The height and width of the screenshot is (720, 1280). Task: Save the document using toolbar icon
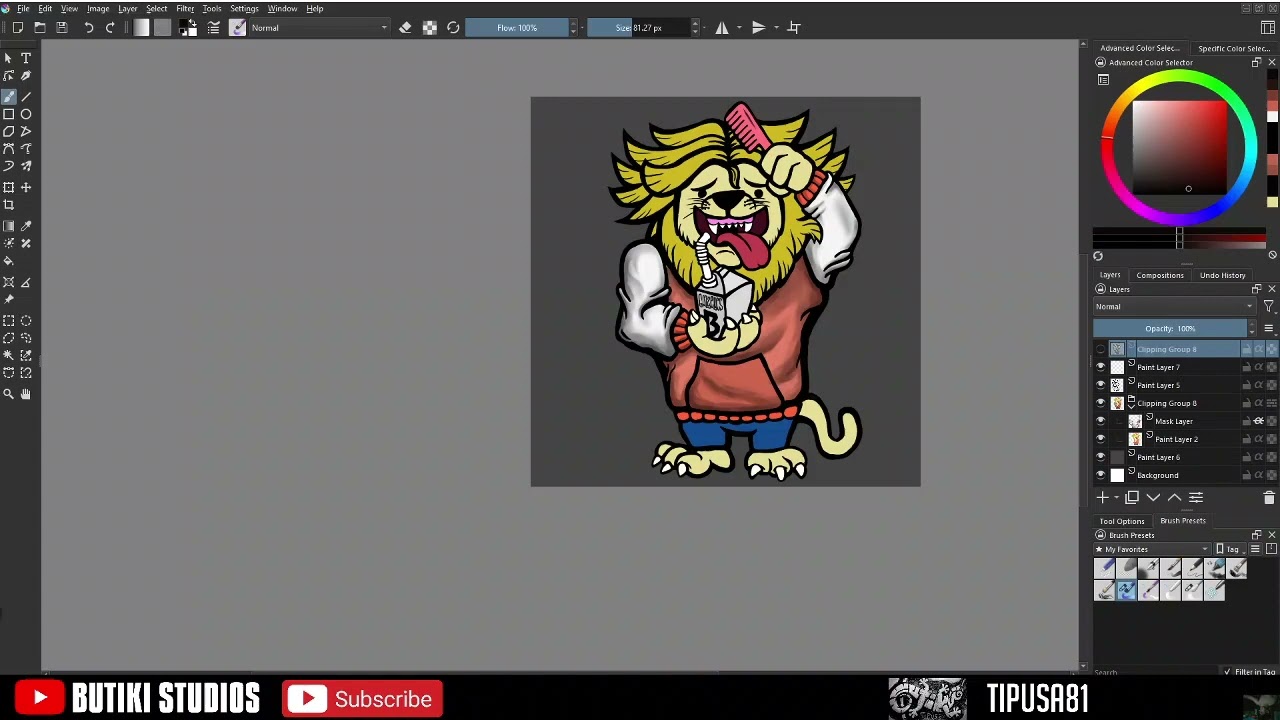pos(62,28)
